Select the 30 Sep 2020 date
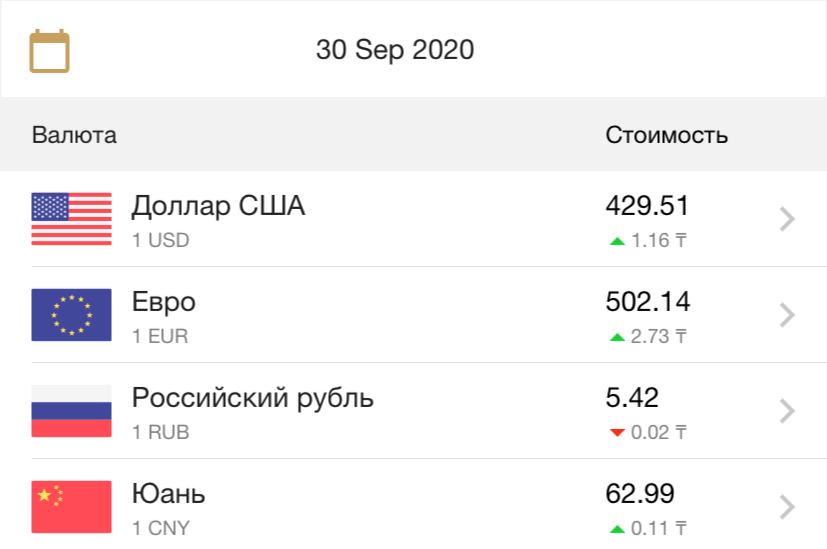 pyautogui.click(x=395, y=50)
